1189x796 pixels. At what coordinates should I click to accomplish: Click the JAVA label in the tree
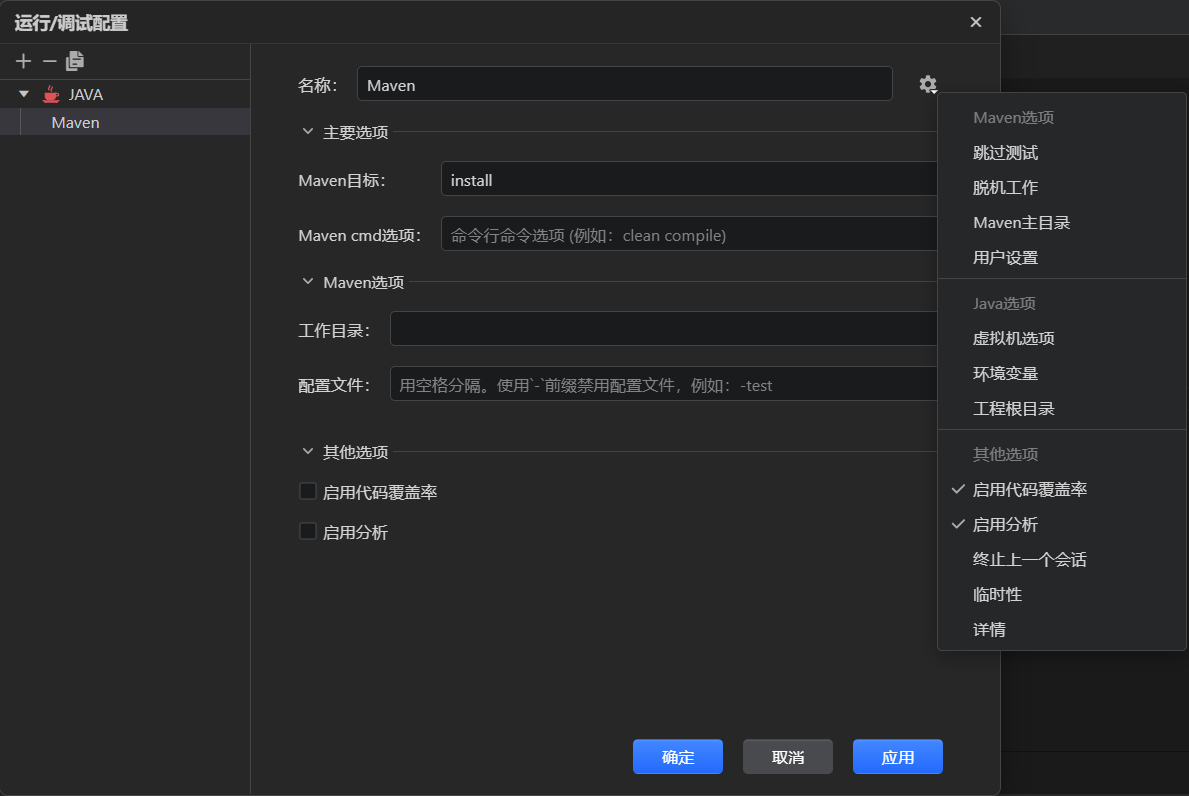pyautogui.click(x=86, y=95)
